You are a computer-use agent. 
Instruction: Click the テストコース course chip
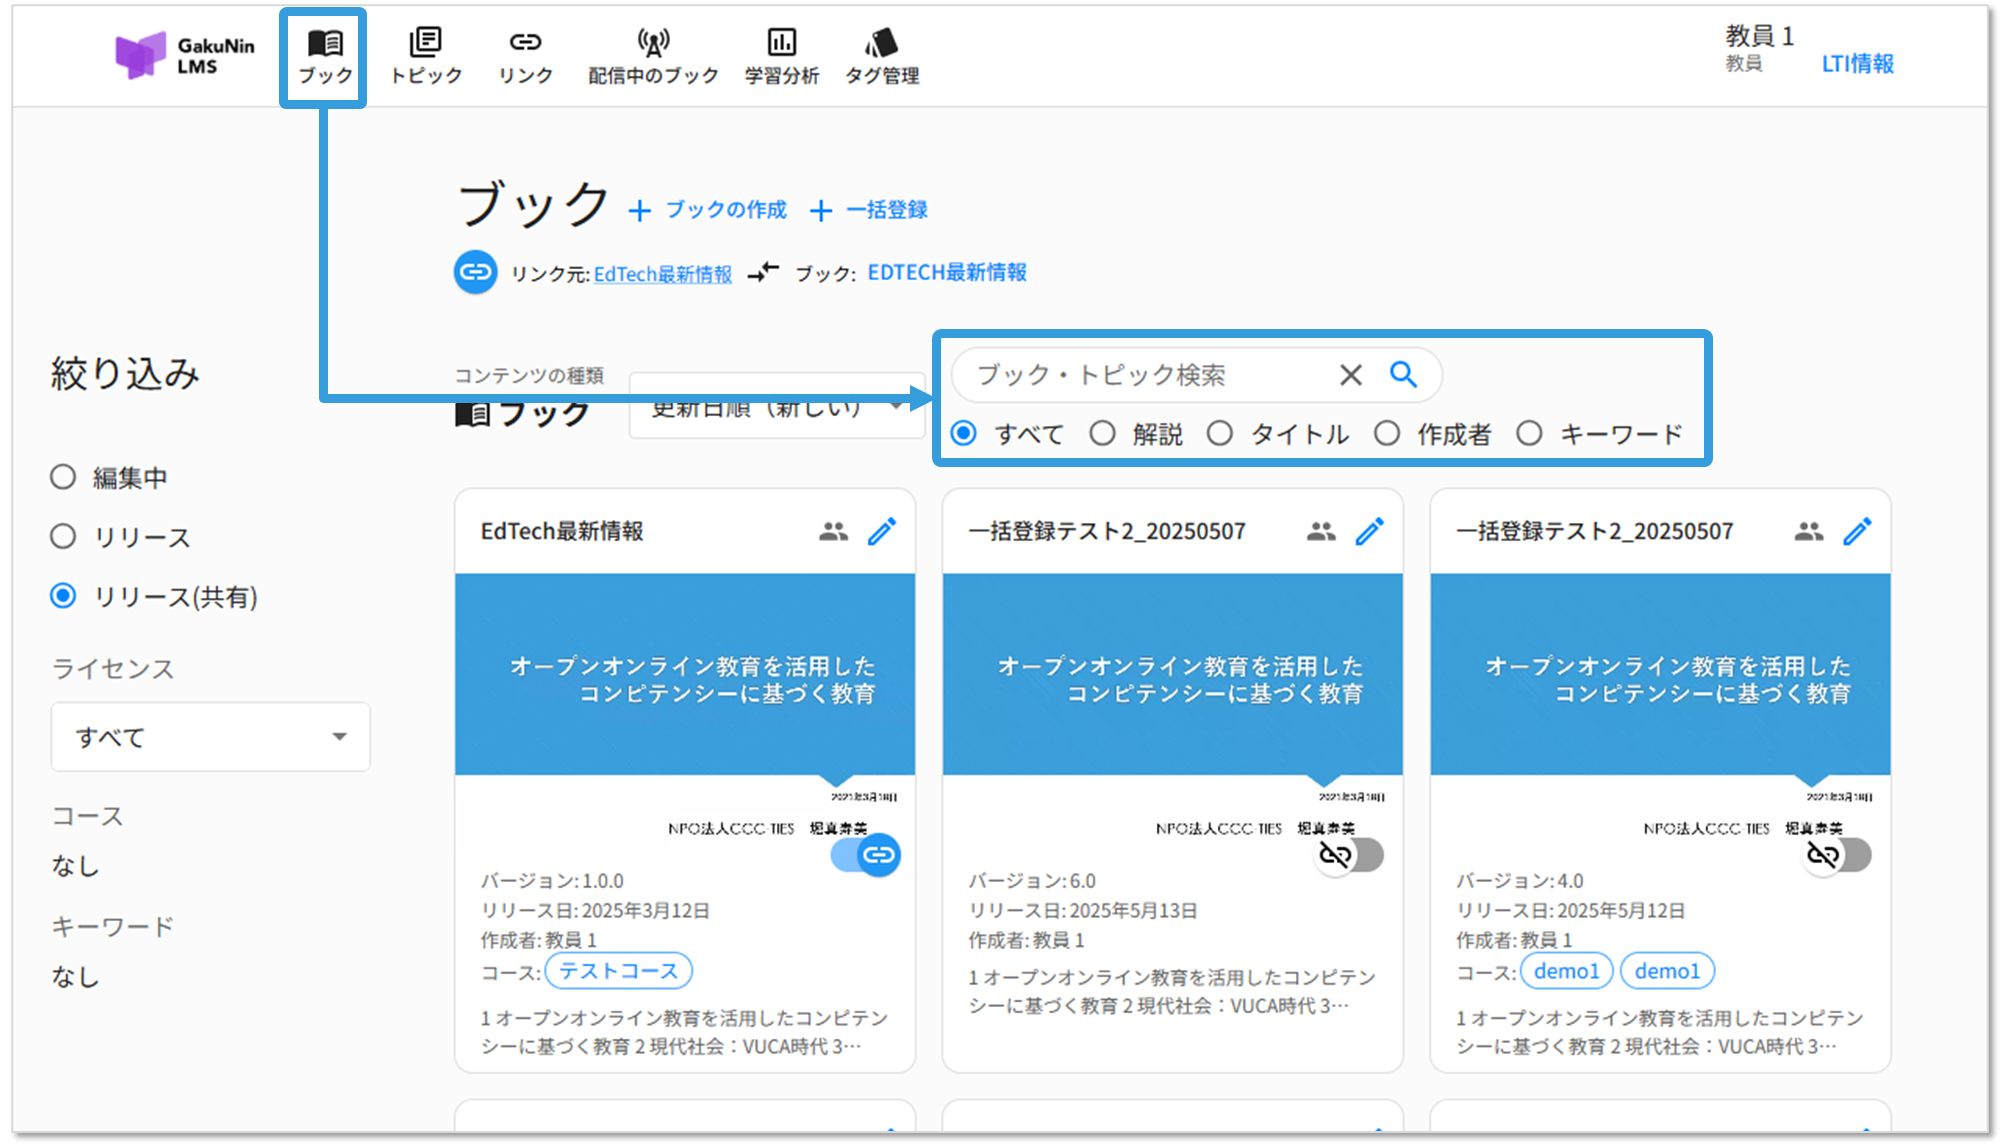click(x=618, y=971)
